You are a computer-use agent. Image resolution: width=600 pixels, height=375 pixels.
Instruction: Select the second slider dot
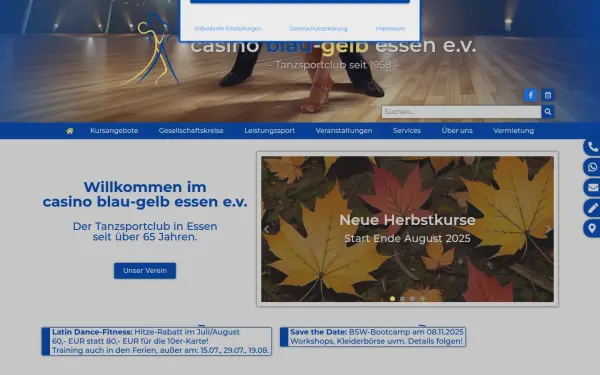point(402,298)
